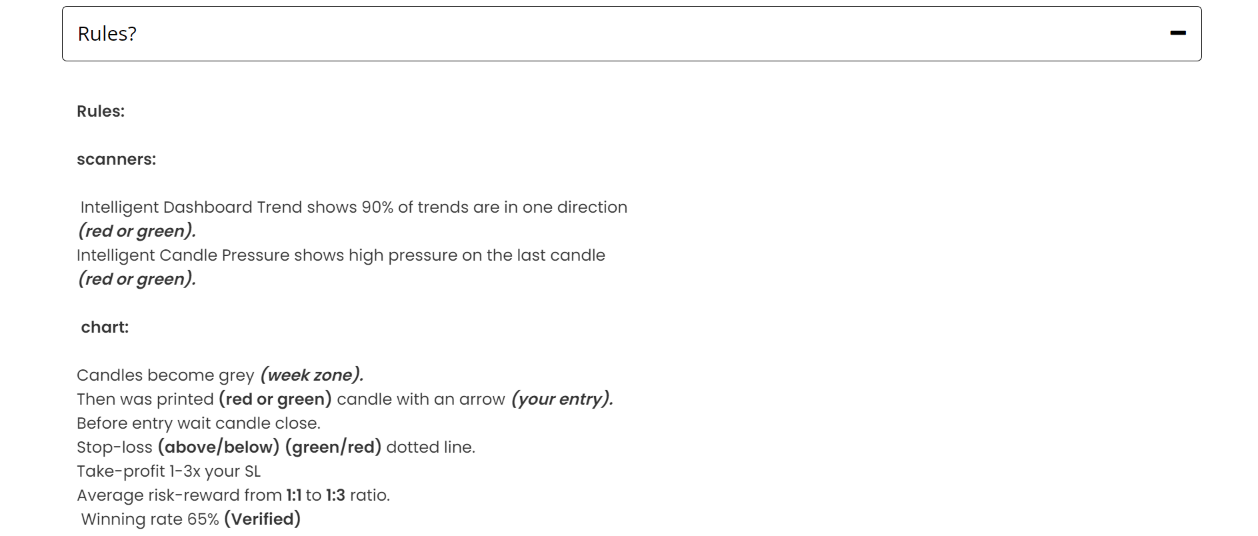The height and width of the screenshot is (536, 1258).
Task: Click the Intelligent Dashboard Trend sentence
Action: (x=354, y=207)
